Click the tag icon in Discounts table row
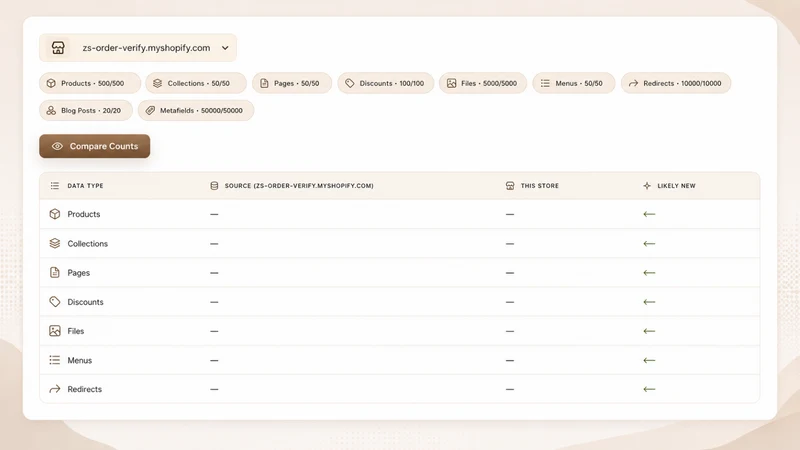Viewport: 800px width, 450px height. pyautogui.click(x=55, y=302)
